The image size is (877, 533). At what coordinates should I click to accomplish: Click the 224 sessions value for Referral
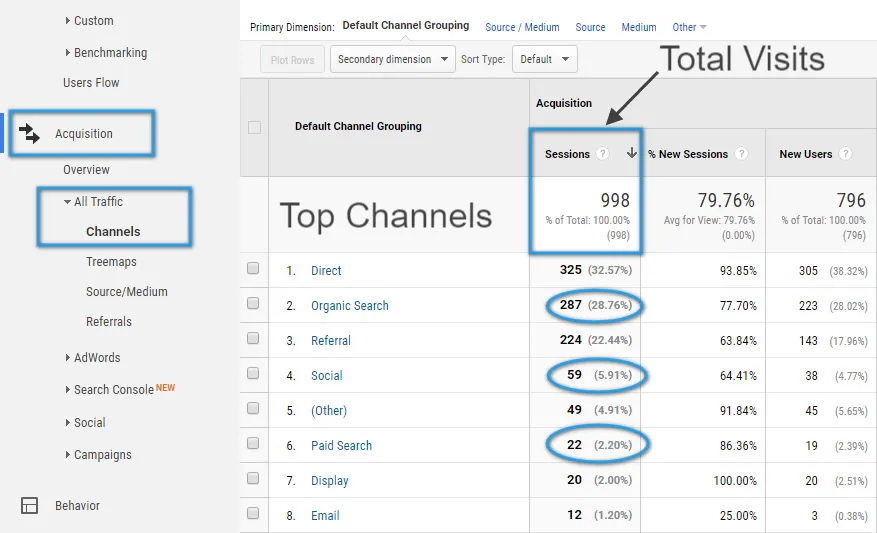pyautogui.click(x=570, y=339)
